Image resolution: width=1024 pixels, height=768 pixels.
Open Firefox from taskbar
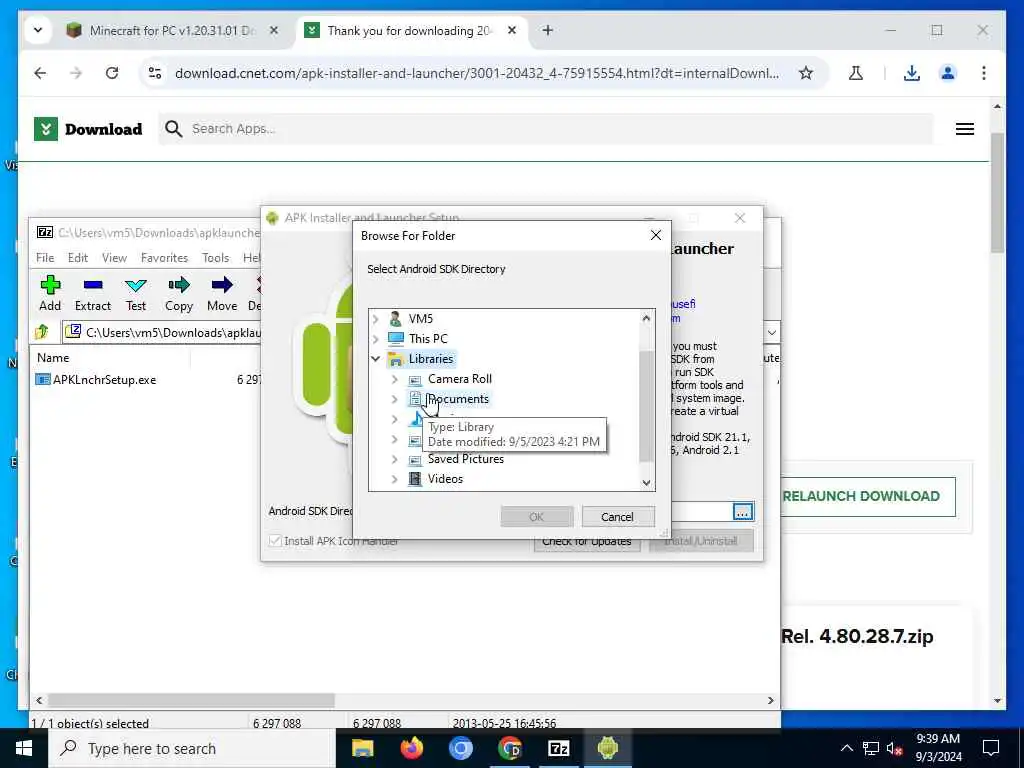click(411, 748)
